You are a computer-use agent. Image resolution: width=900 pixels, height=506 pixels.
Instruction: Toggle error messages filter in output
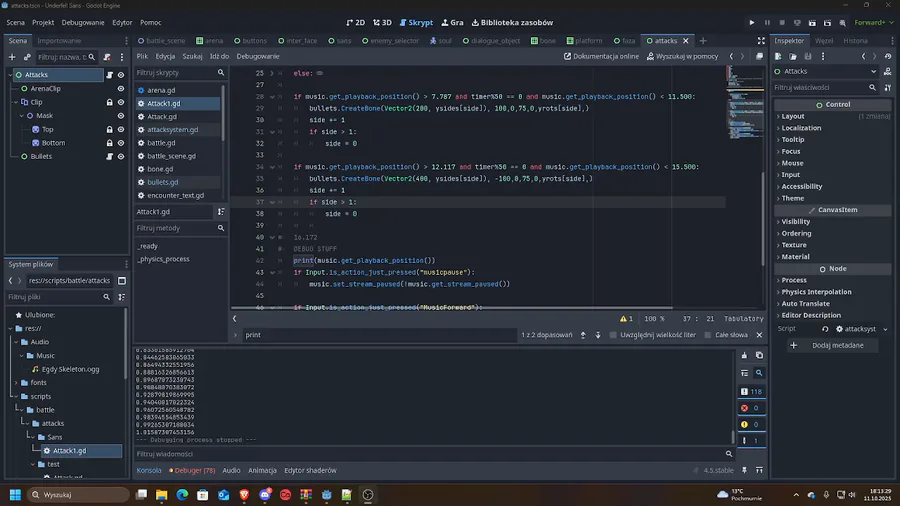[x=751, y=408]
